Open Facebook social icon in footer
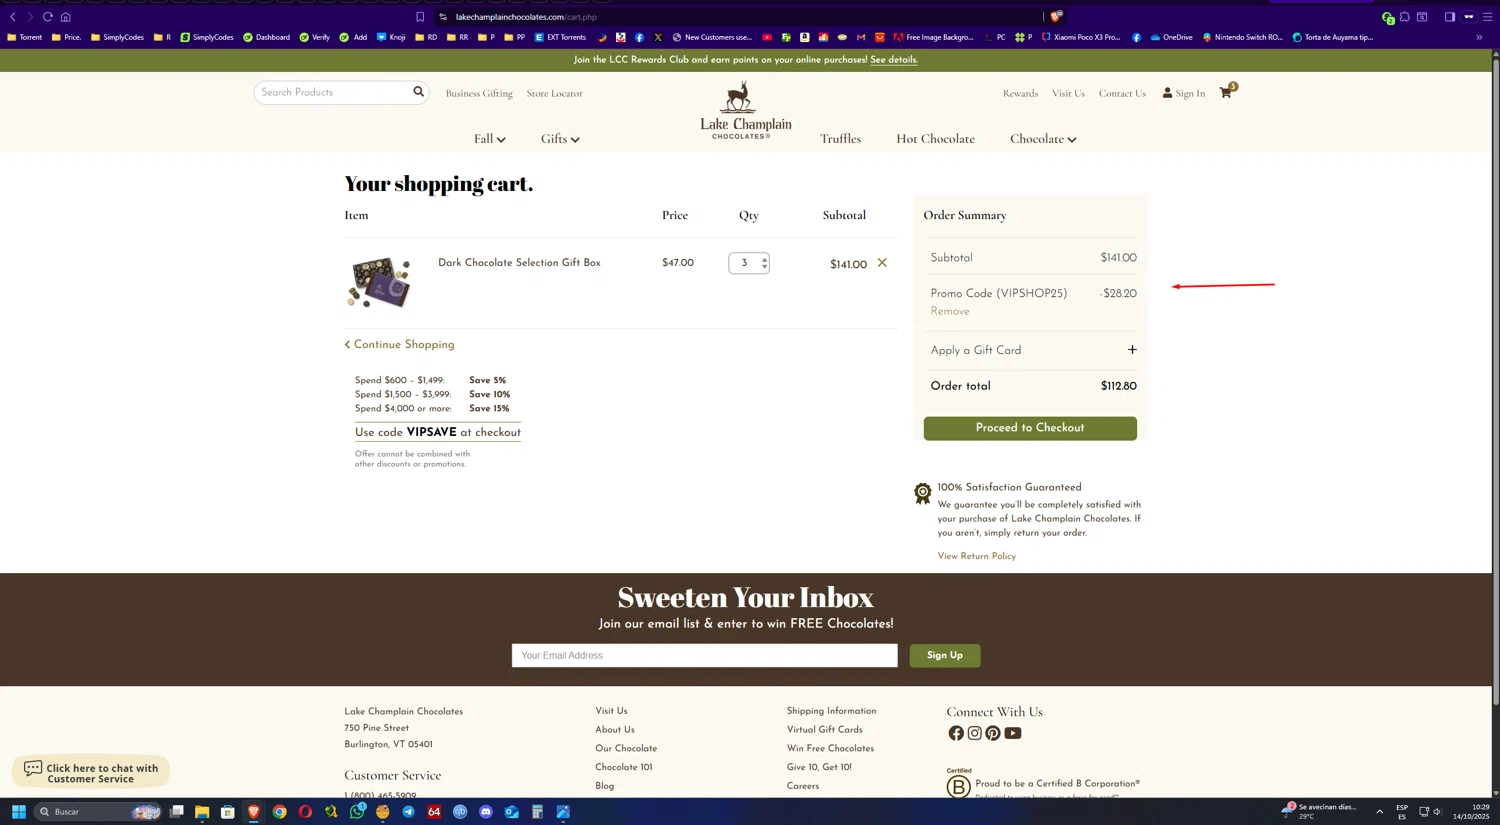This screenshot has height=825, width=1500. [956, 733]
